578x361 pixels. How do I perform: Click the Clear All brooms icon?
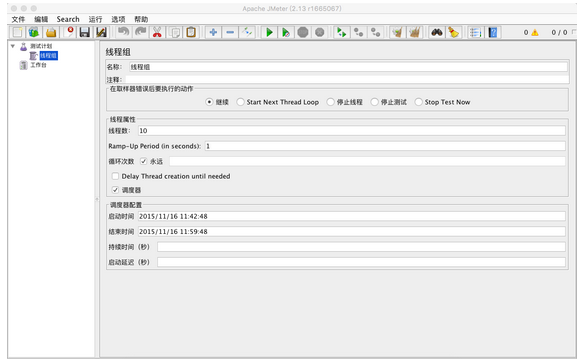click(414, 32)
